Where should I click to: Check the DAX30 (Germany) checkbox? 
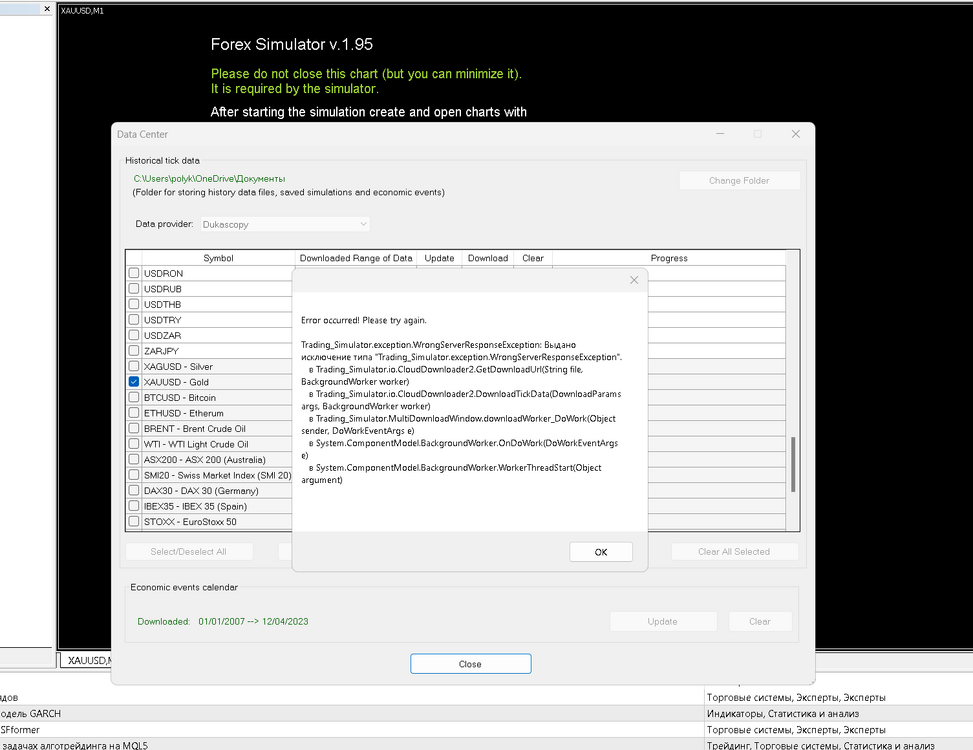click(133, 490)
